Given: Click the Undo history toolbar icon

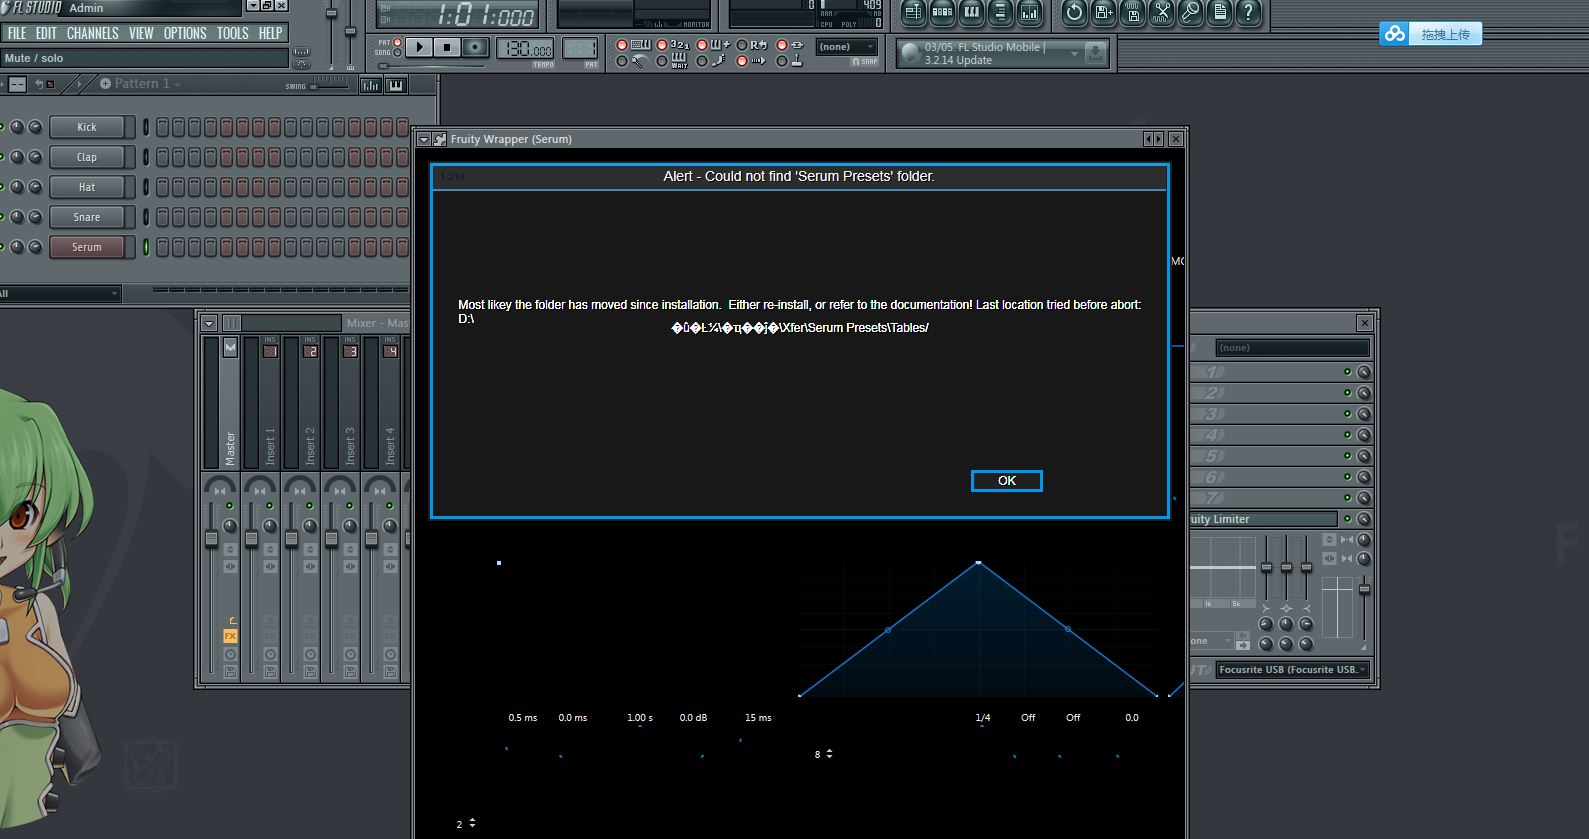Looking at the screenshot, I should tap(1074, 13).
